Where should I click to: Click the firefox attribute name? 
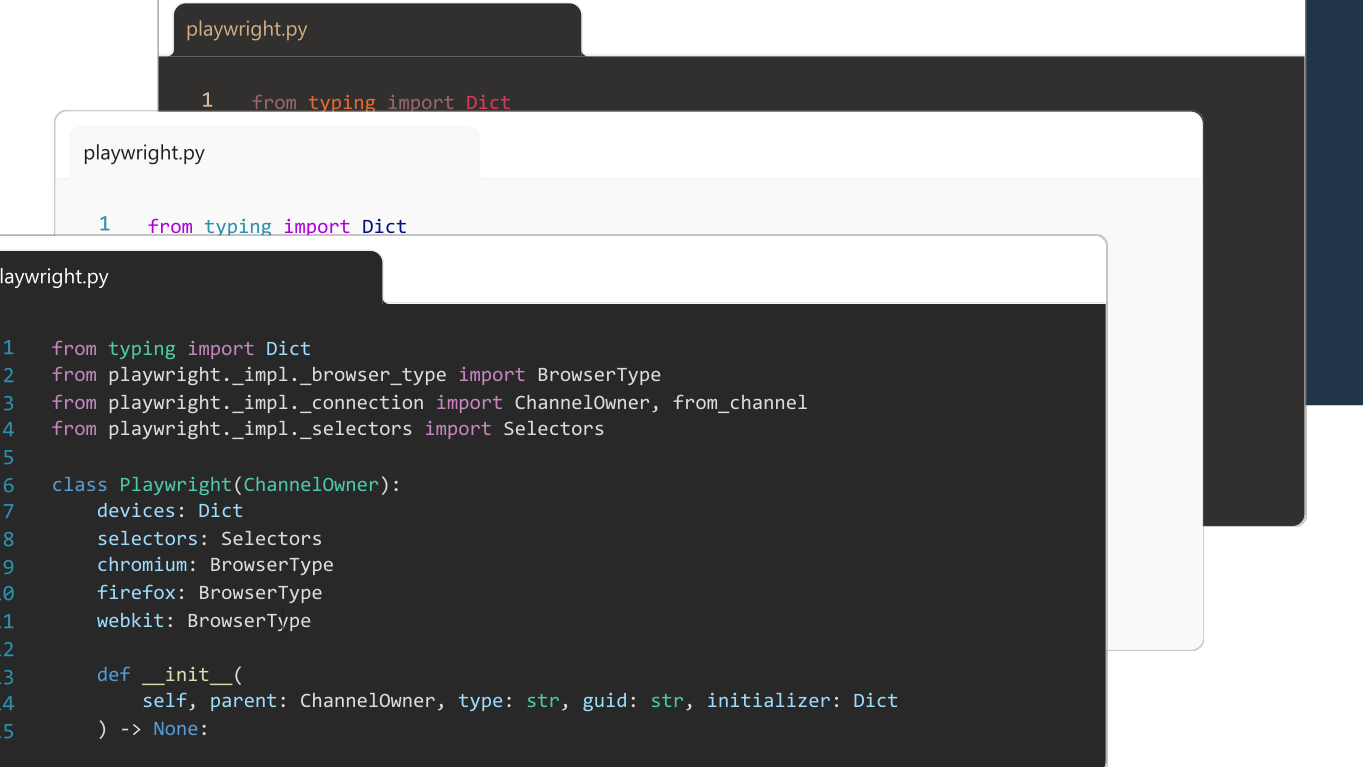coord(136,593)
